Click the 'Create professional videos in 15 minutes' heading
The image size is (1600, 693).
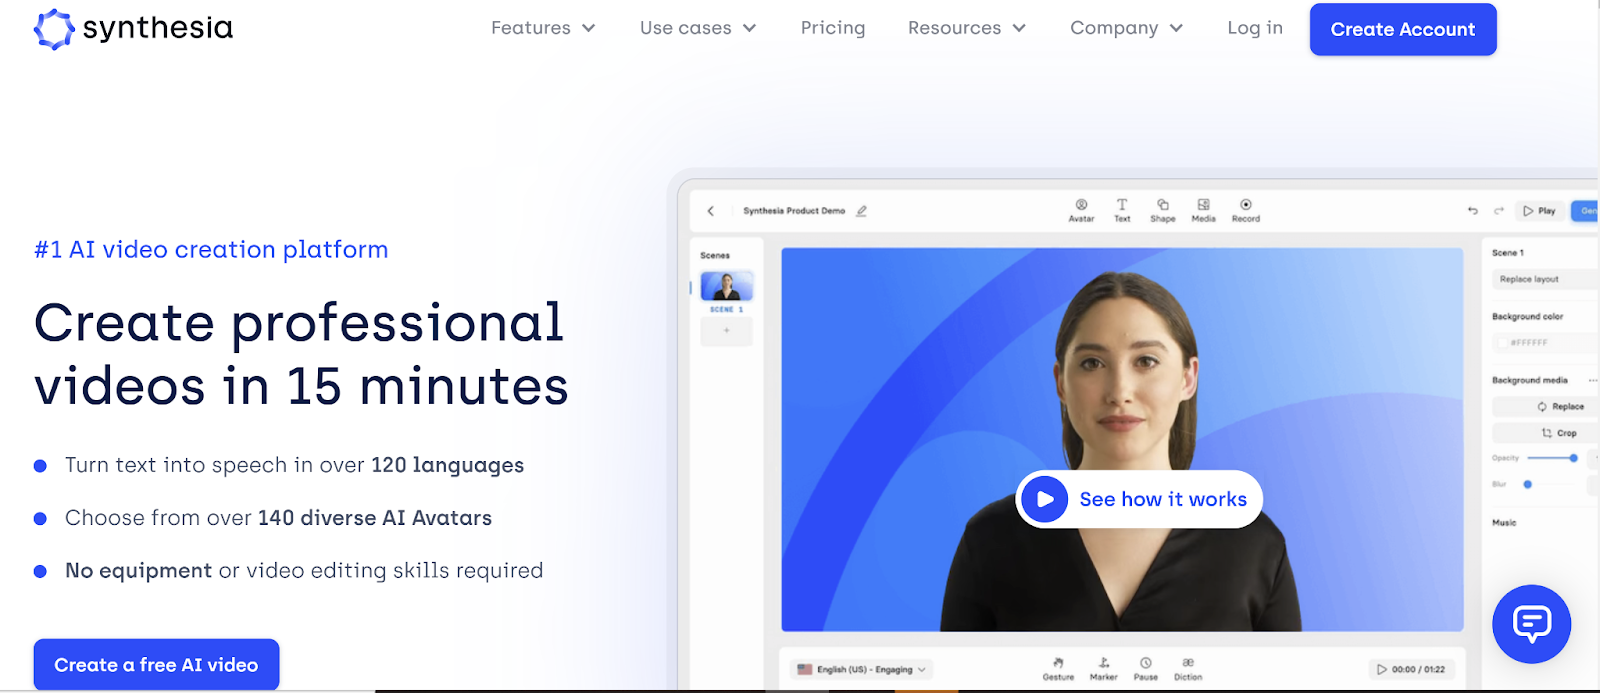301,354
